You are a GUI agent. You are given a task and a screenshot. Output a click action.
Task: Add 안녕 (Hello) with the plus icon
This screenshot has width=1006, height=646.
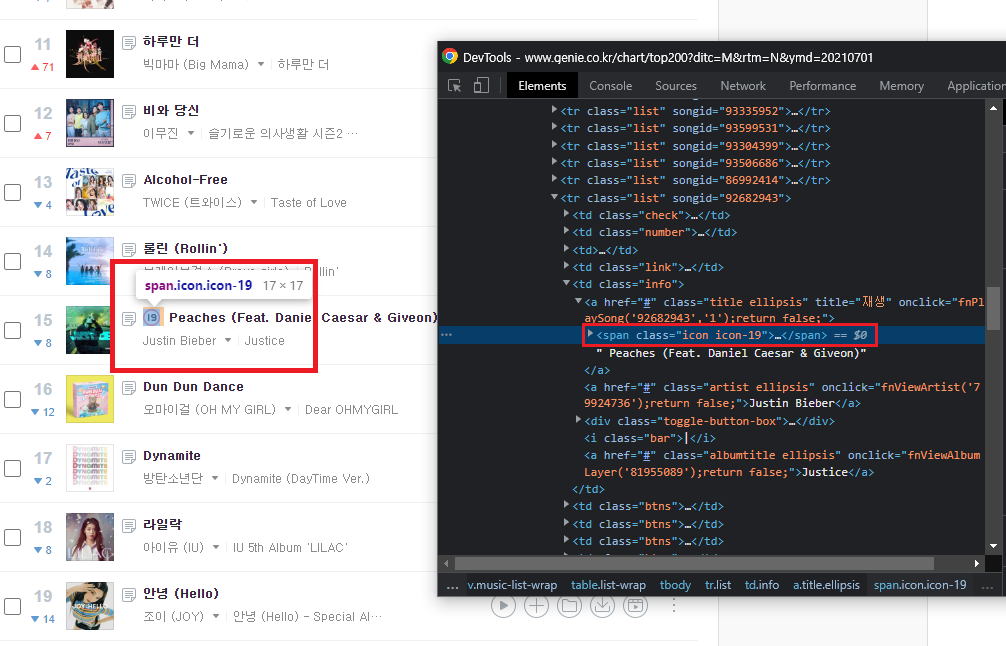pyautogui.click(x=536, y=606)
